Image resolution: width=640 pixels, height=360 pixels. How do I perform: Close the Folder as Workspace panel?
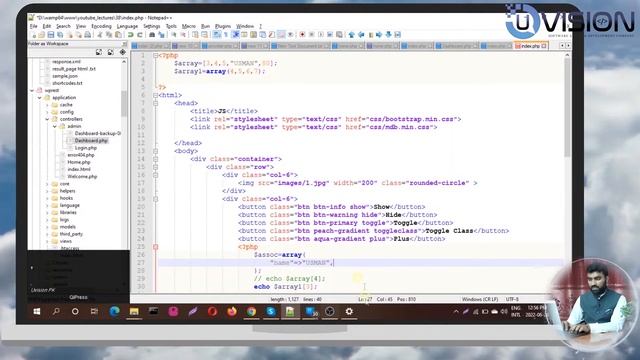click(124, 44)
